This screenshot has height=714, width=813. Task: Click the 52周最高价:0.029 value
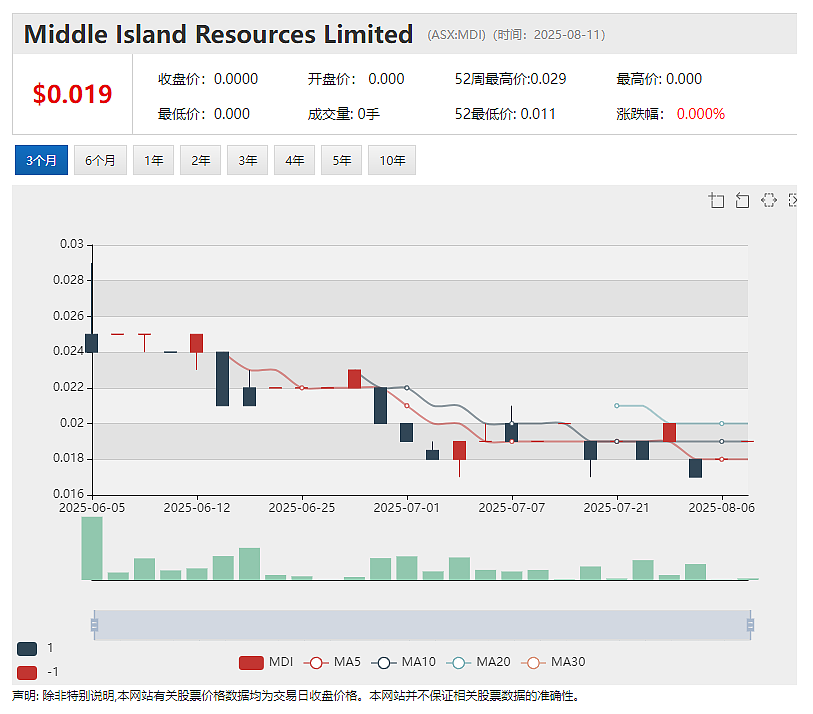(511, 79)
